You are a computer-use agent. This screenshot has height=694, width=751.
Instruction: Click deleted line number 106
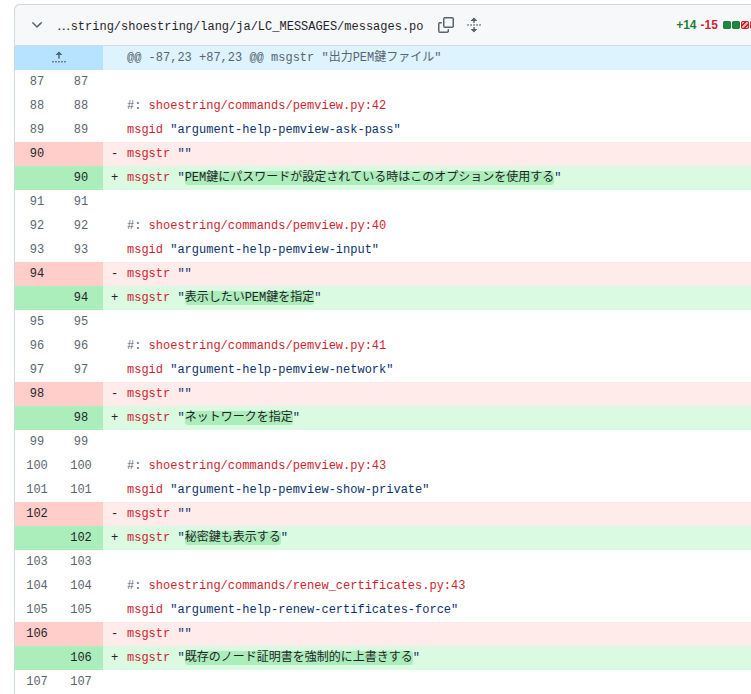(37, 633)
